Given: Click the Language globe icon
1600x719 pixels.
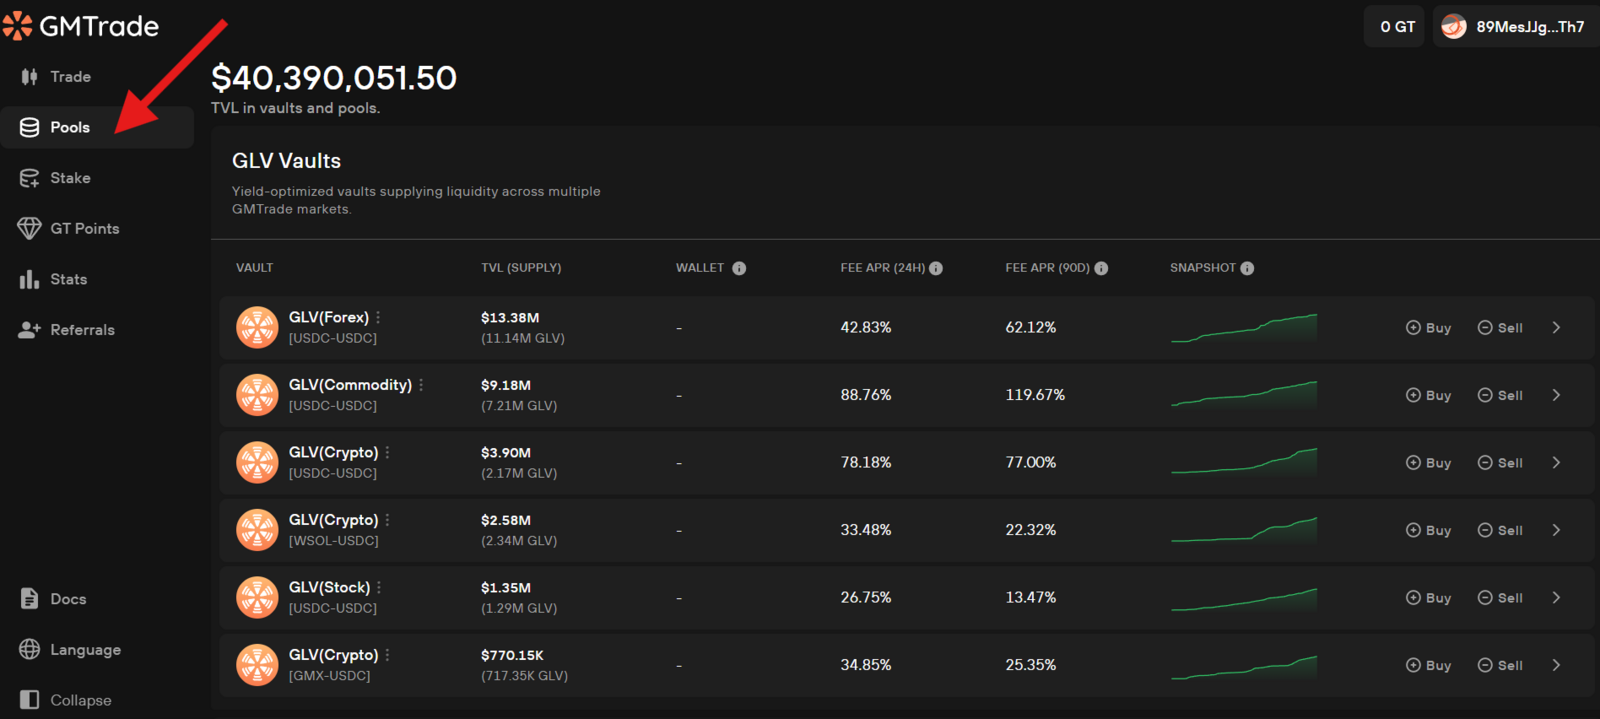Looking at the screenshot, I should pyautogui.click(x=29, y=649).
